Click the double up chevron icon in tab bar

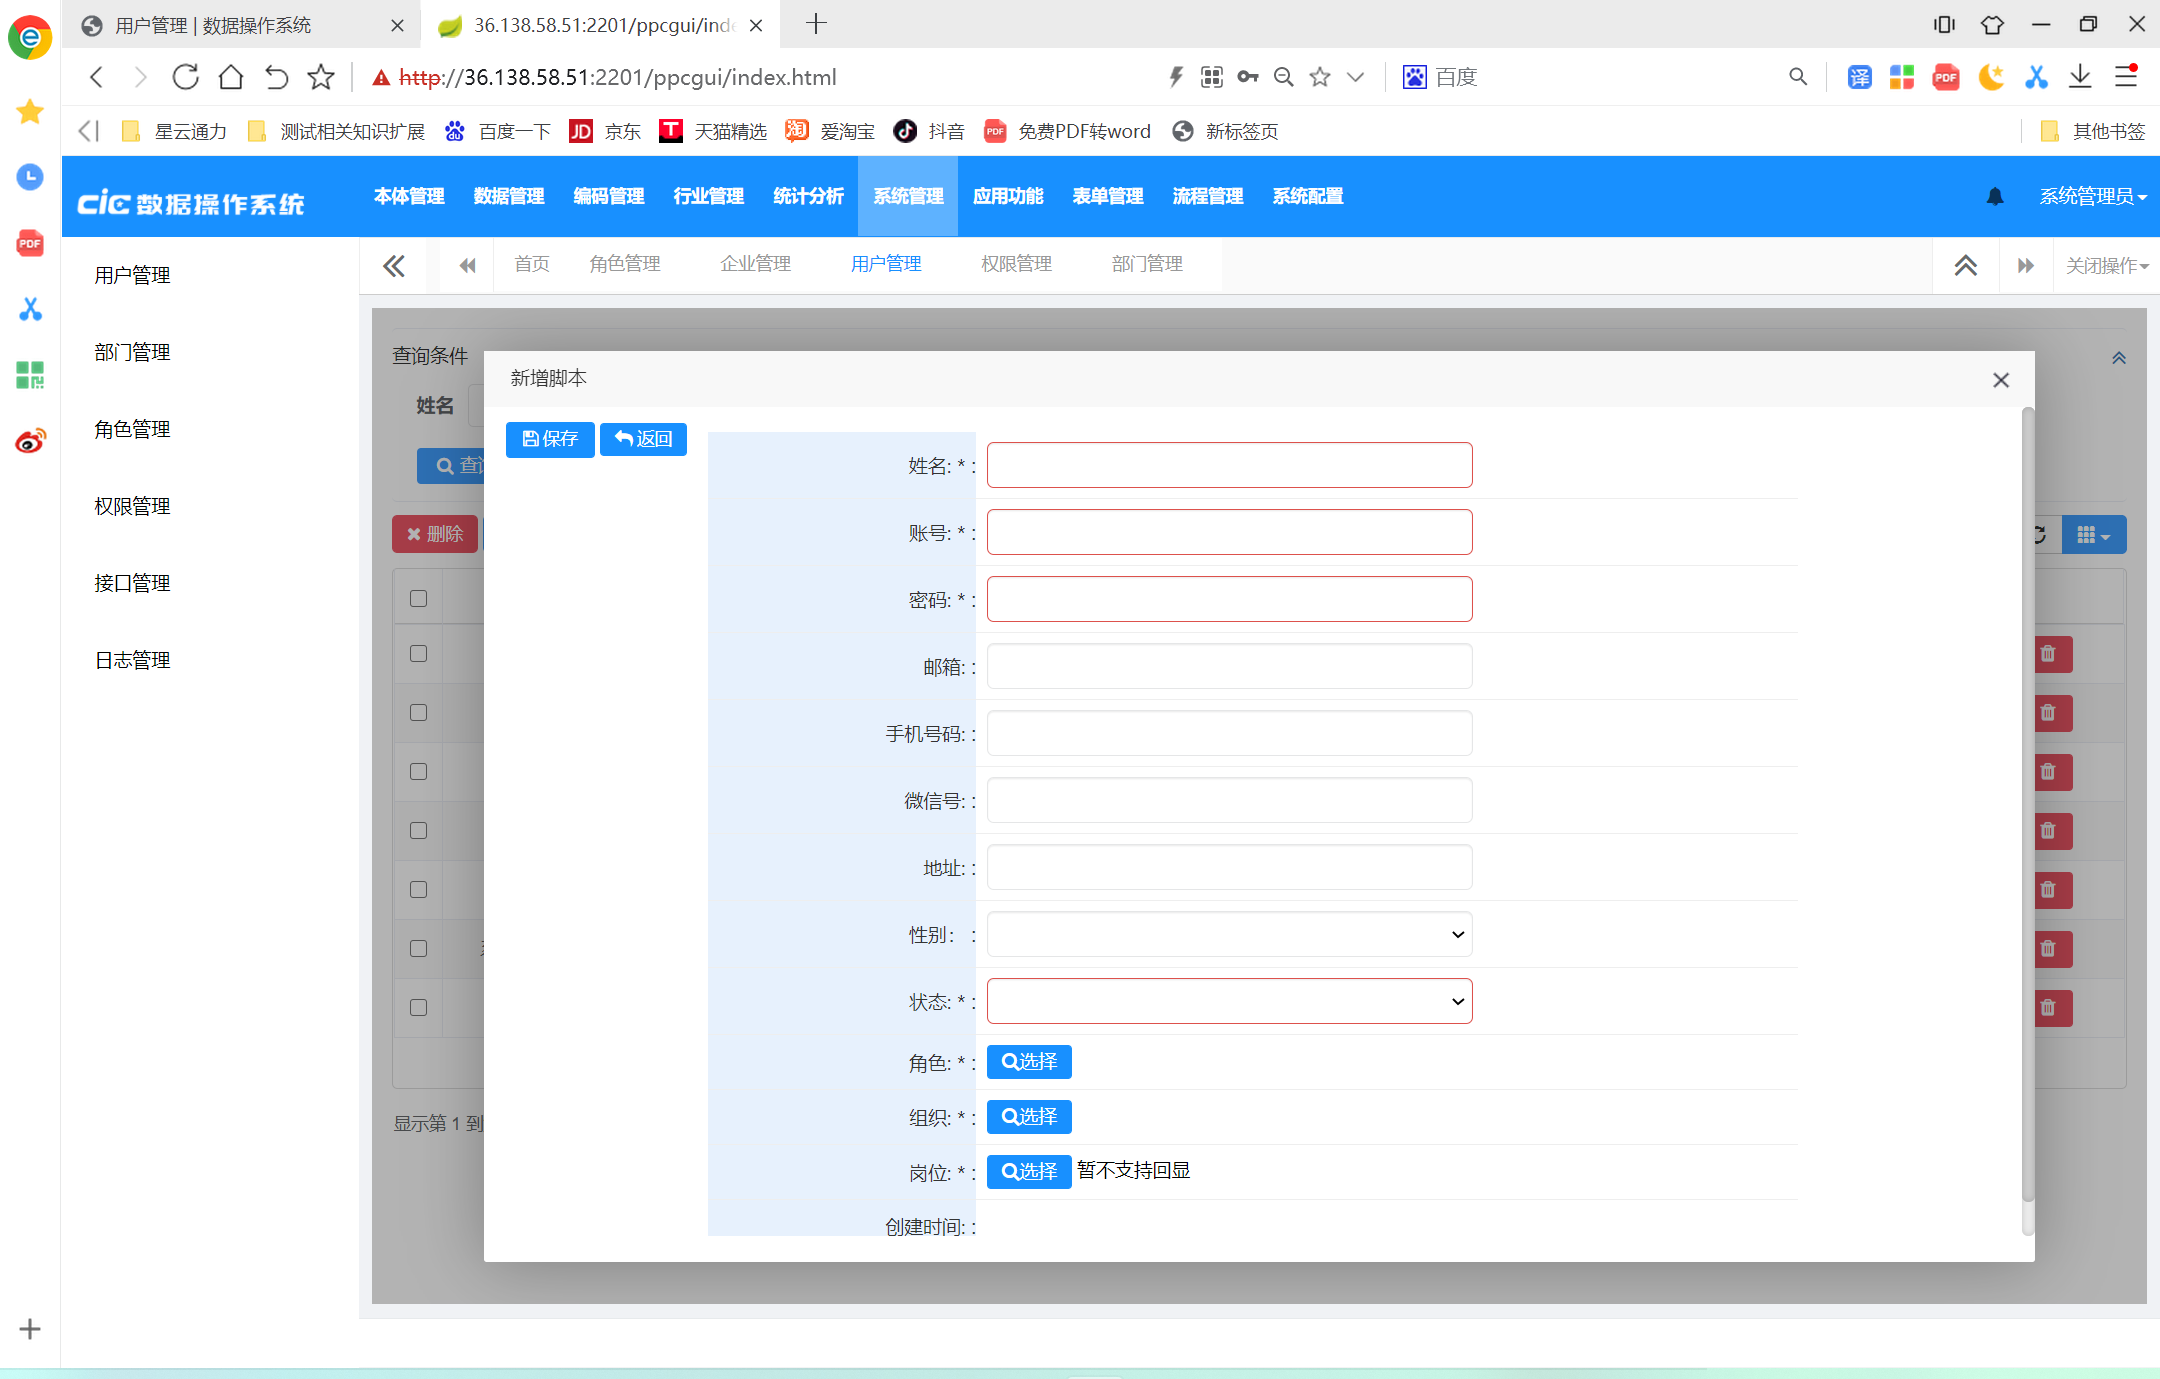tap(1965, 266)
